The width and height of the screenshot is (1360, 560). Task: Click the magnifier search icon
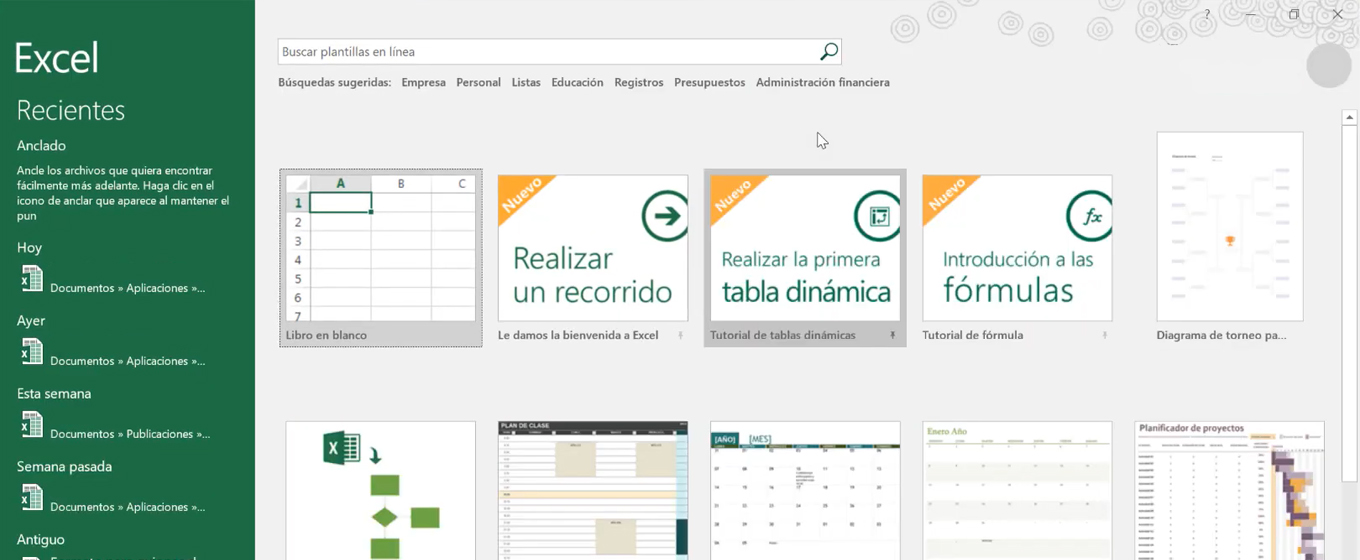[828, 52]
